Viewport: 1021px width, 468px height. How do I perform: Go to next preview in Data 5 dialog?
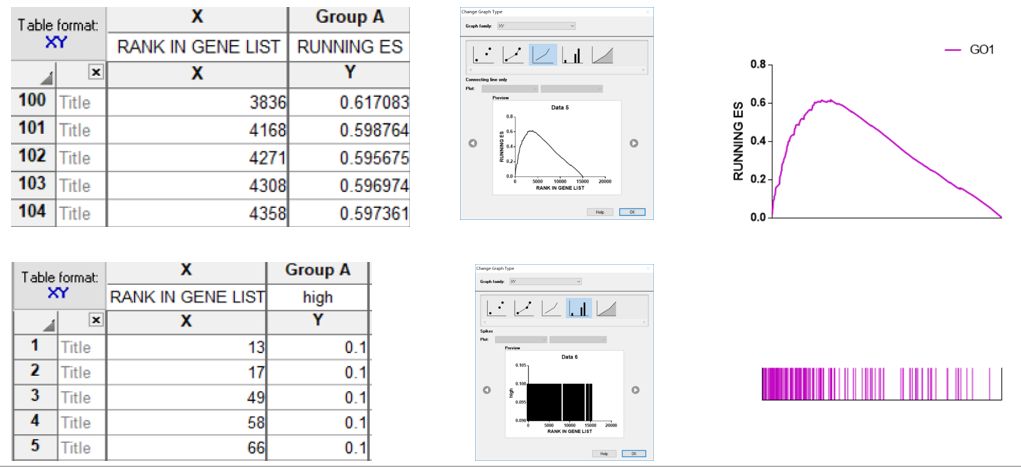pyautogui.click(x=634, y=143)
